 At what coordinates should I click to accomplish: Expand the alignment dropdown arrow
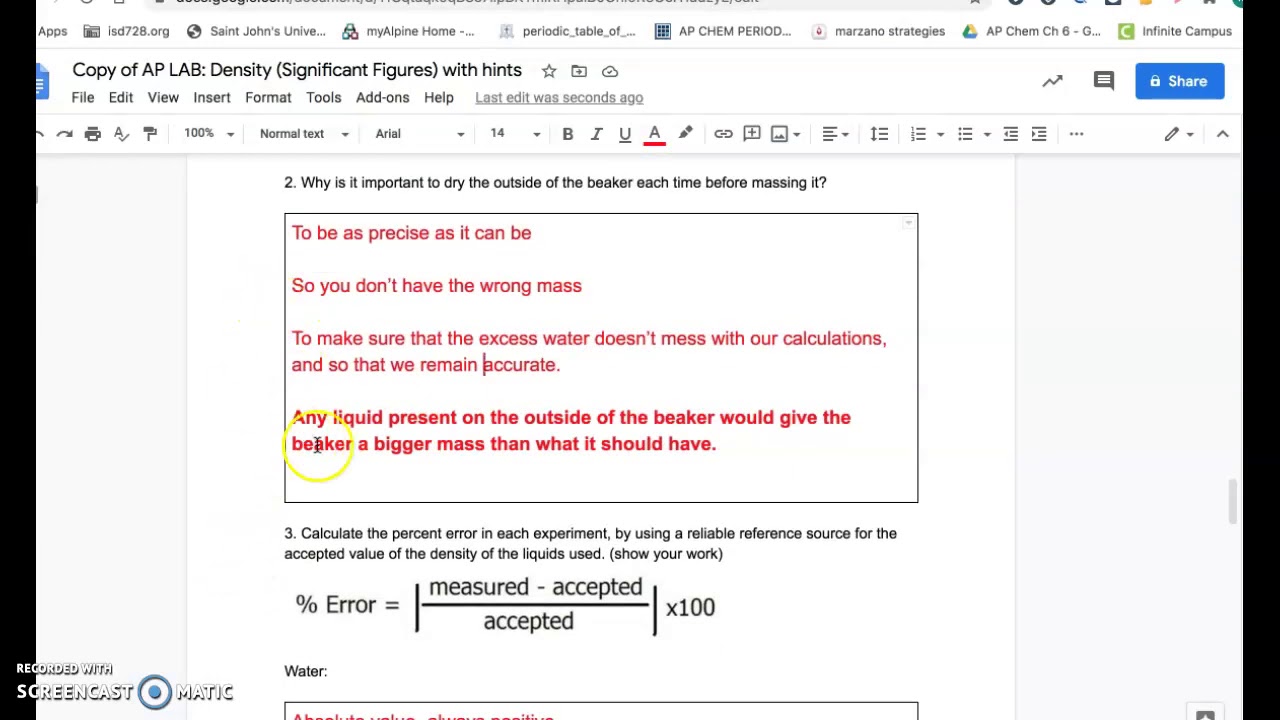tap(845, 134)
